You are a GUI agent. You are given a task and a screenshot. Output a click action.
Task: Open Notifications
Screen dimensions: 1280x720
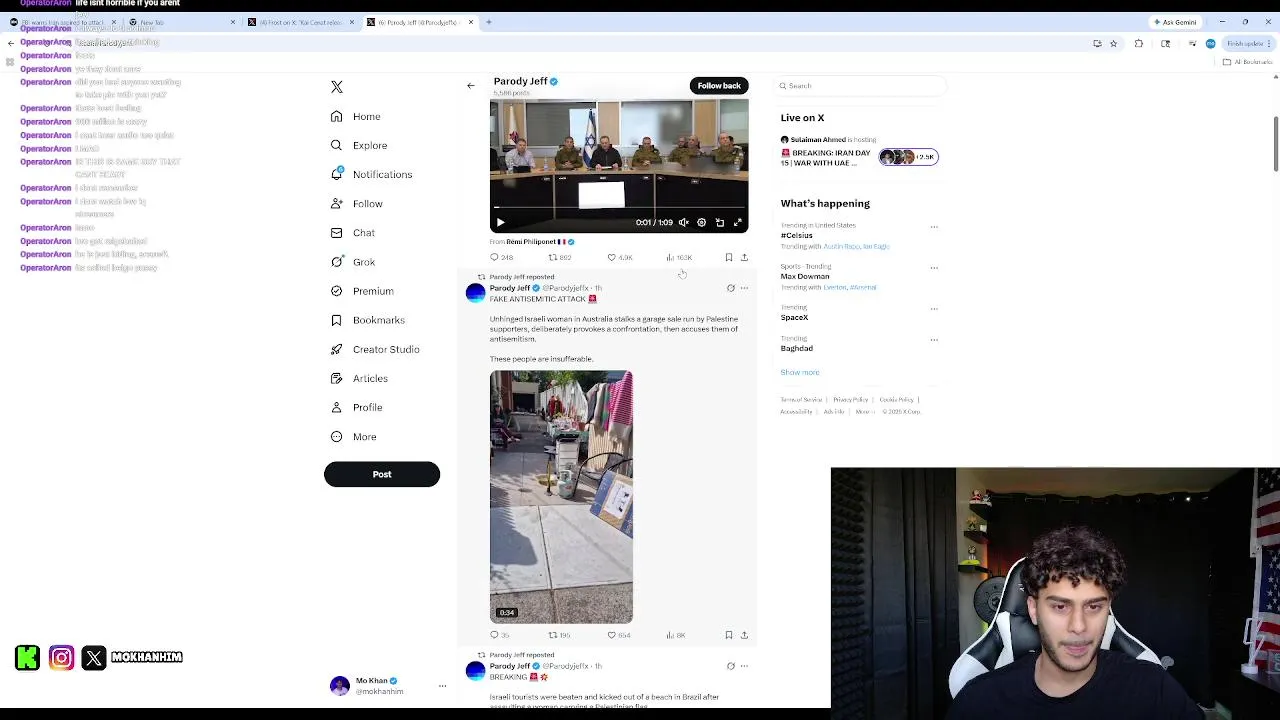371,174
